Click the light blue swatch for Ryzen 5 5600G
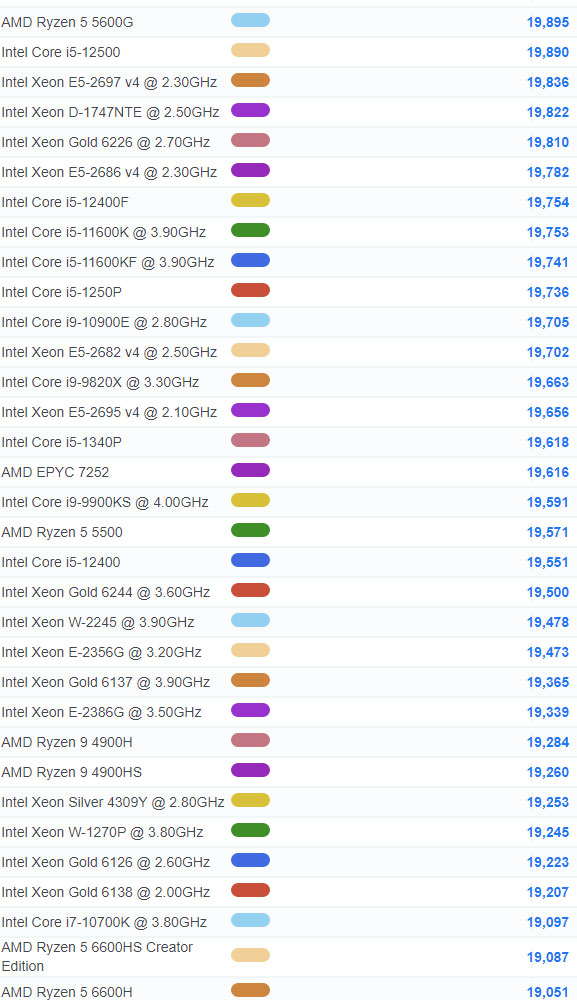This screenshot has width=577, height=1000. tap(250, 20)
